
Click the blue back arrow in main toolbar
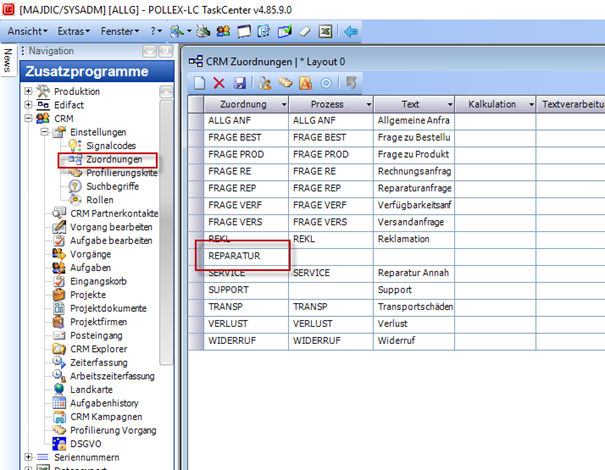click(351, 31)
